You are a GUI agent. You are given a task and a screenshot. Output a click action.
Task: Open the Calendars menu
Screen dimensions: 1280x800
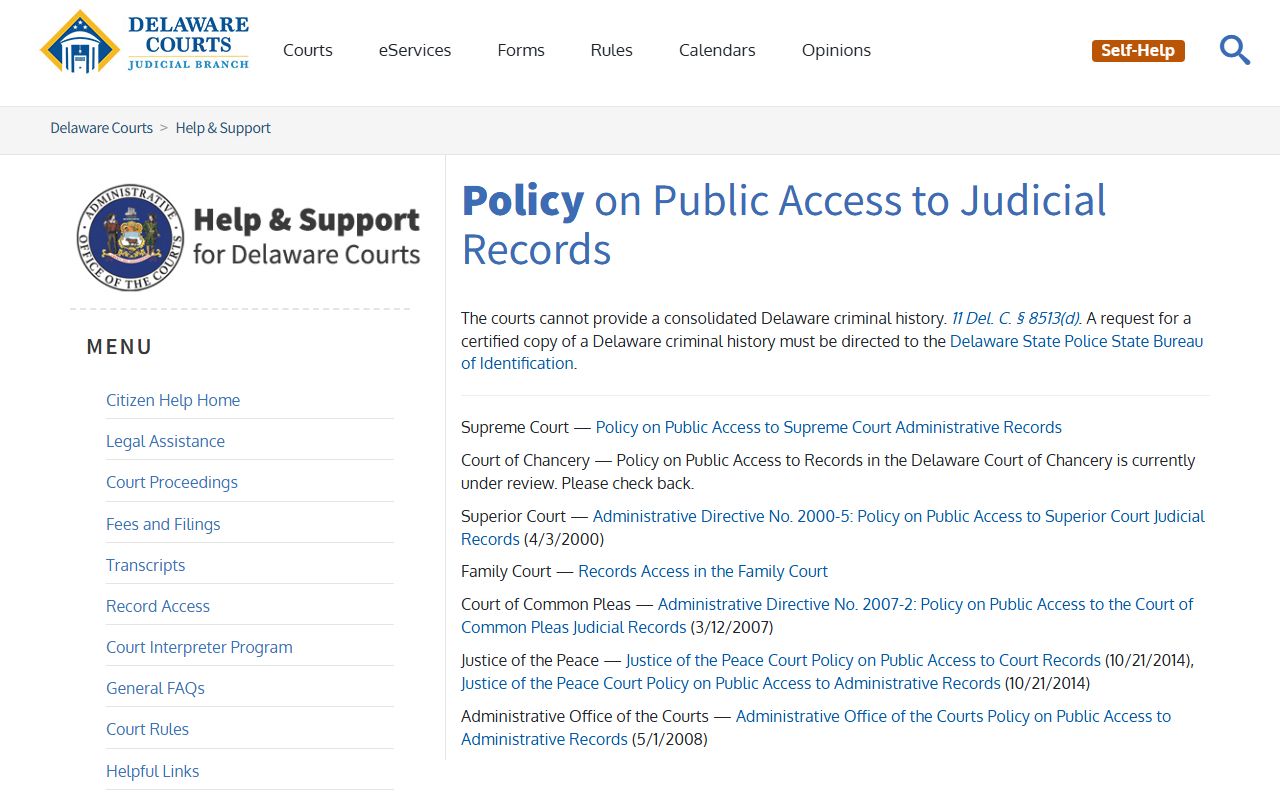[717, 50]
